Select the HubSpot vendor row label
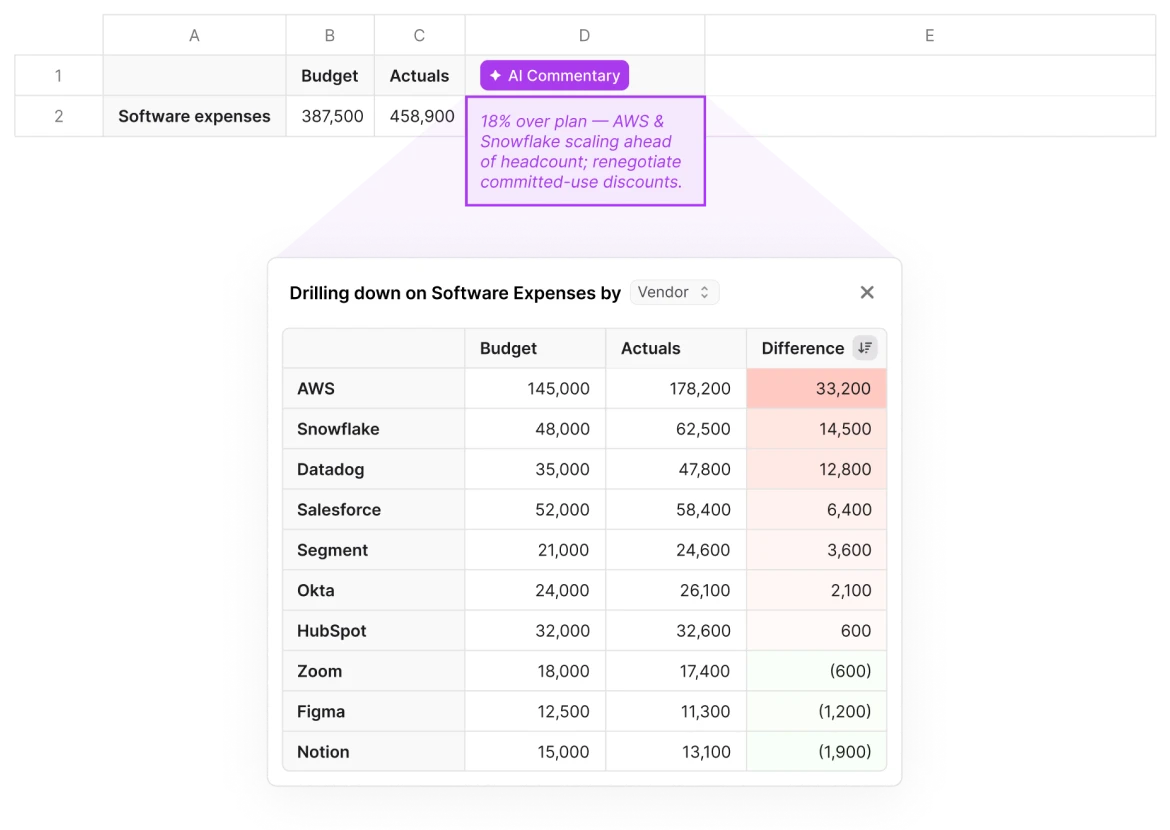This screenshot has height=830, width=1170. 374,630
